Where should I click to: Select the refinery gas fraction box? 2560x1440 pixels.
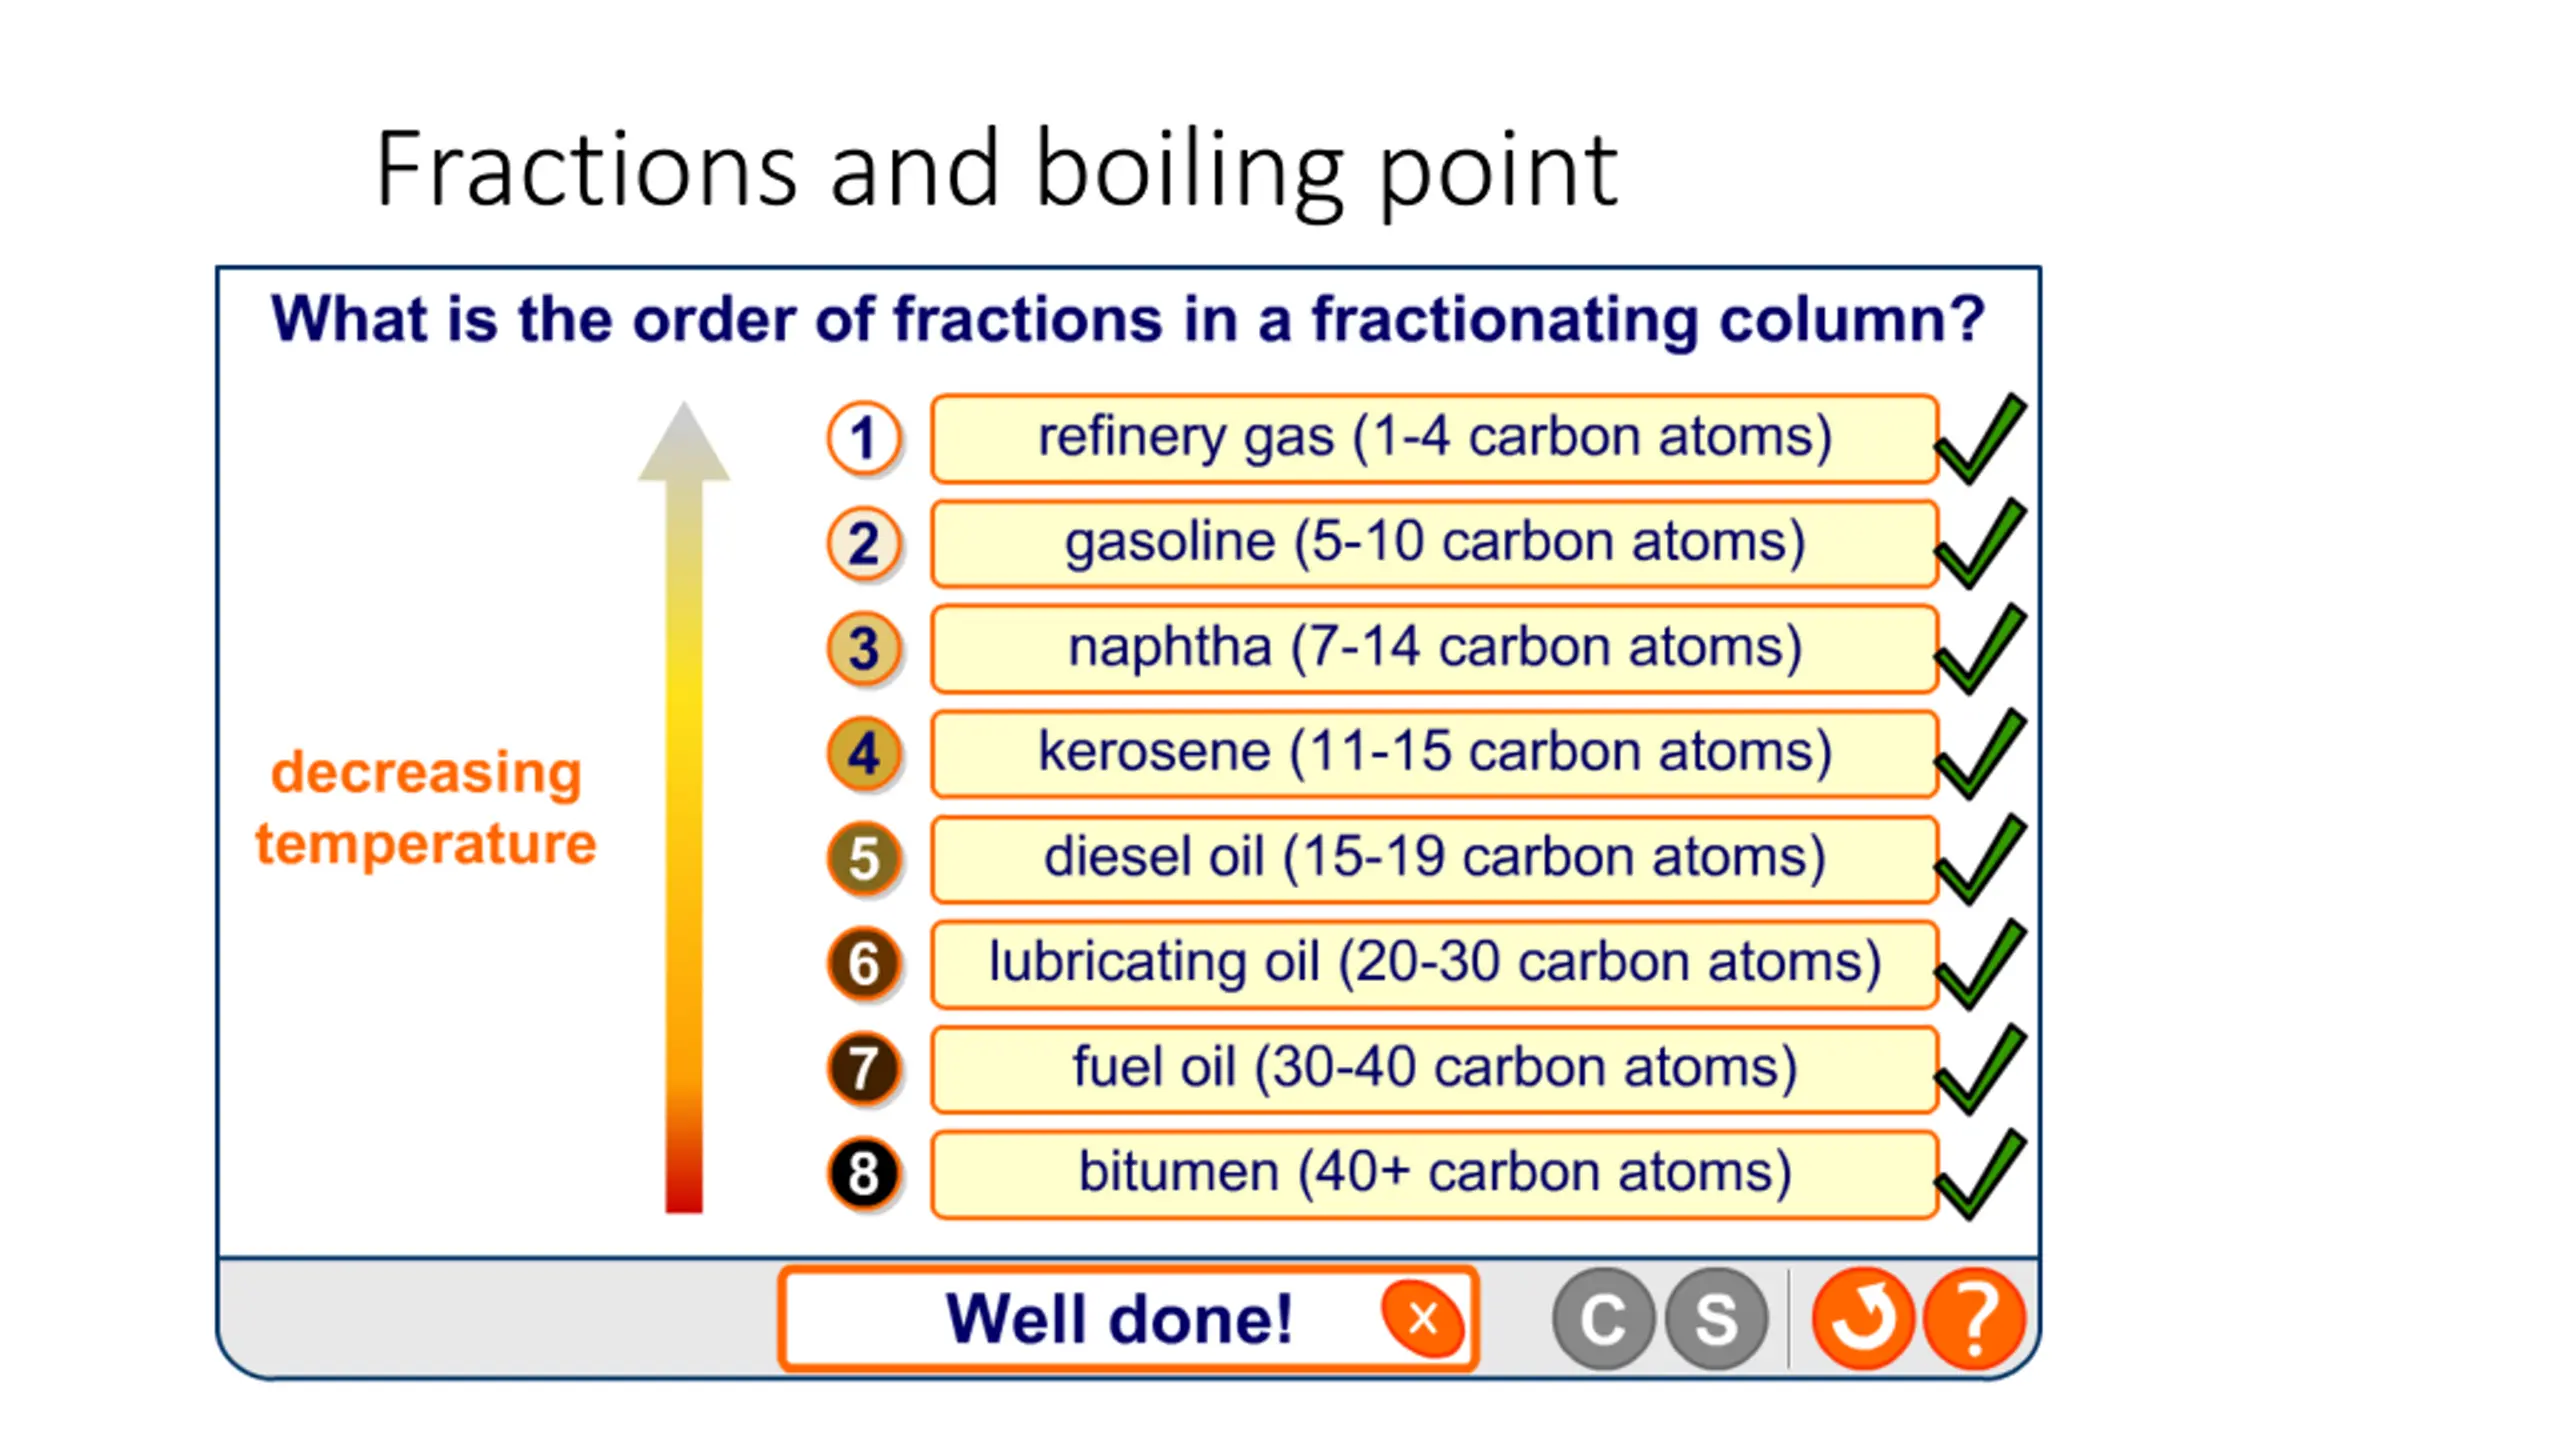[1434, 438]
